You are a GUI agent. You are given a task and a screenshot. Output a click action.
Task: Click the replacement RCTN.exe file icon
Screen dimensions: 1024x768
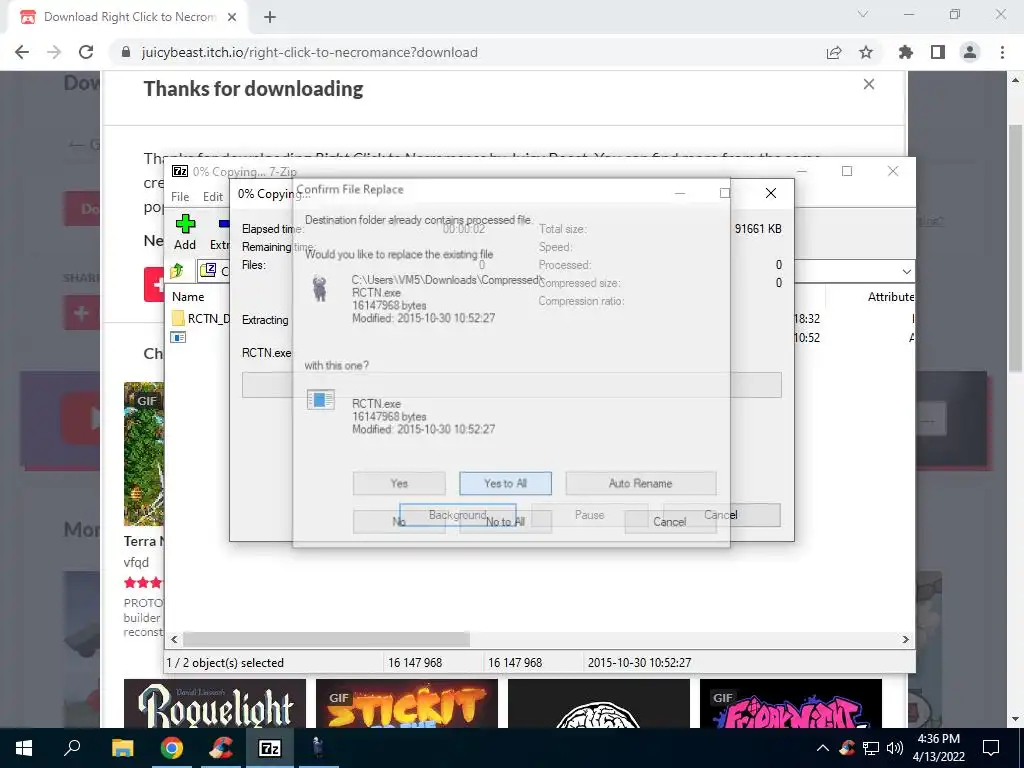[x=321, y=399]
